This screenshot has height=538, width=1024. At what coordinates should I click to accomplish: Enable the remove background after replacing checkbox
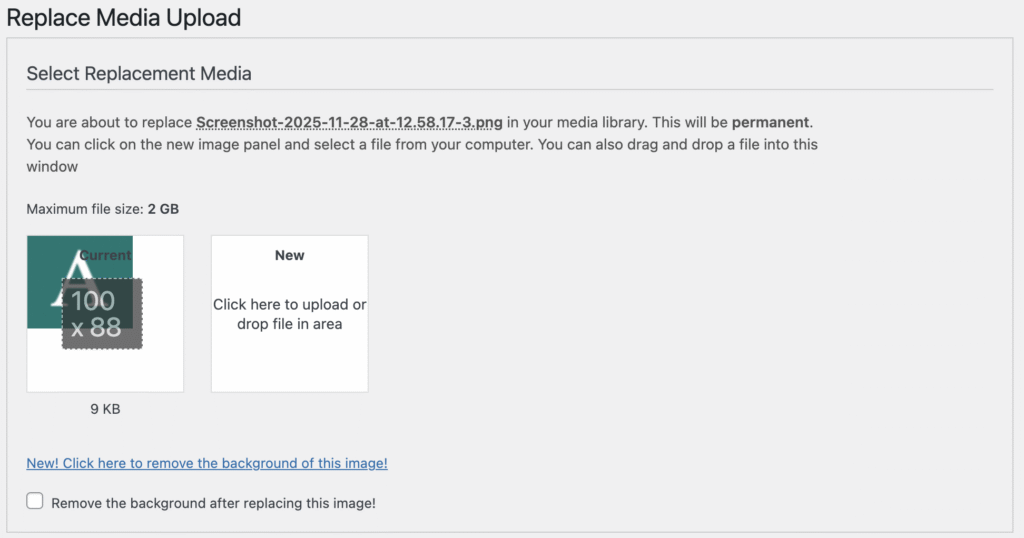coord(35,502)
